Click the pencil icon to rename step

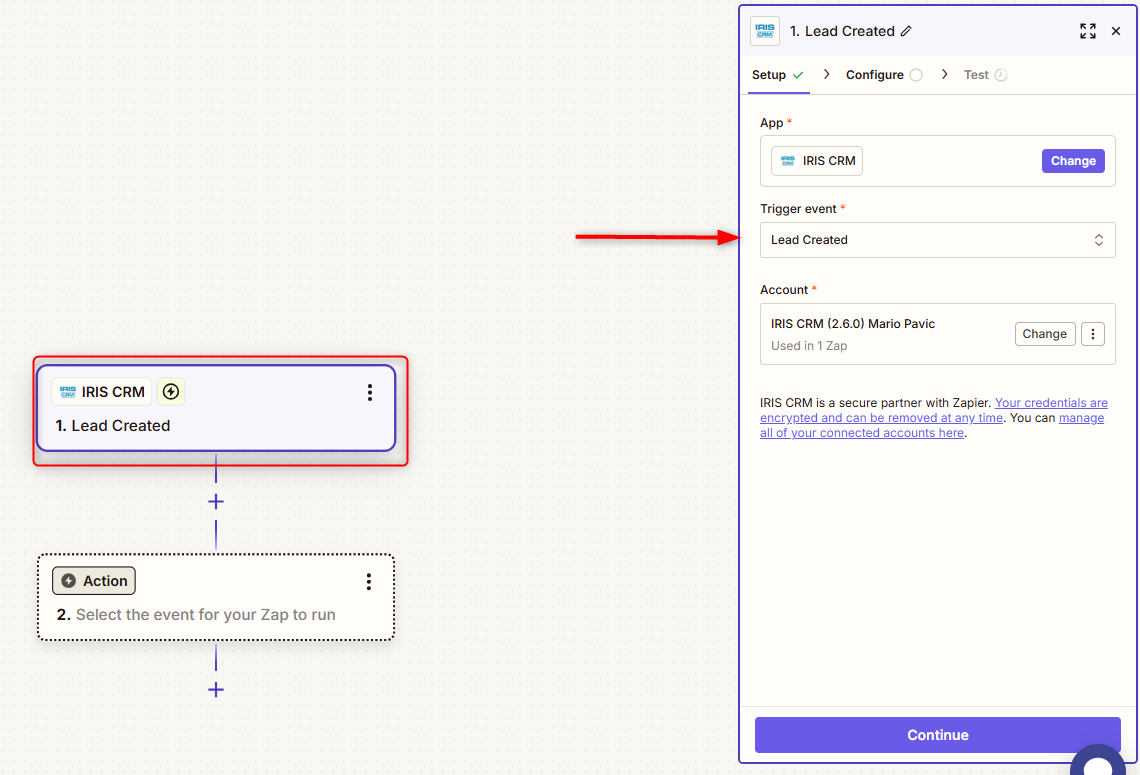click(x=906, y=31)
